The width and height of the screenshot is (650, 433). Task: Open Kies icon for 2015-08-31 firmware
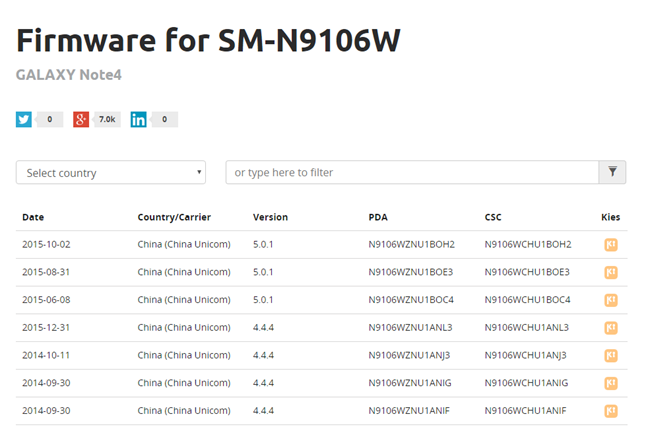[610, 272]
